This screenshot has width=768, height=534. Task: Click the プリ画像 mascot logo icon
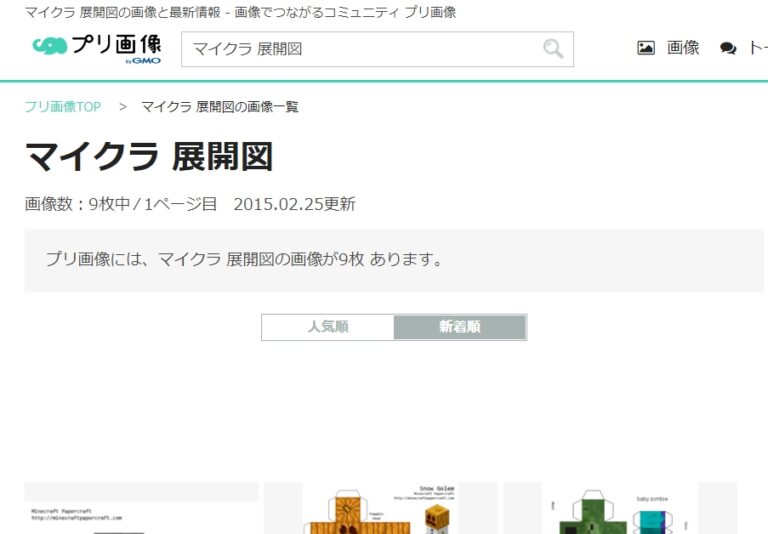coord(49,46)
